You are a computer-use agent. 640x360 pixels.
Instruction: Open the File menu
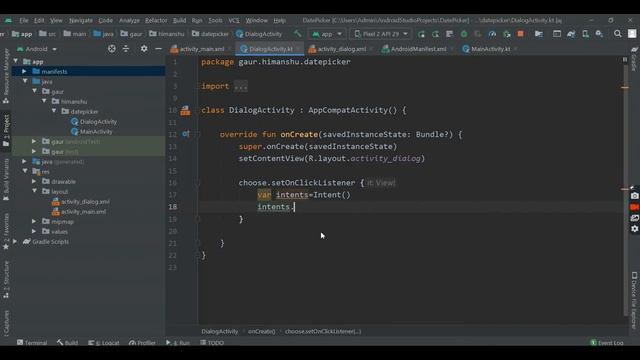pos(24,20)
